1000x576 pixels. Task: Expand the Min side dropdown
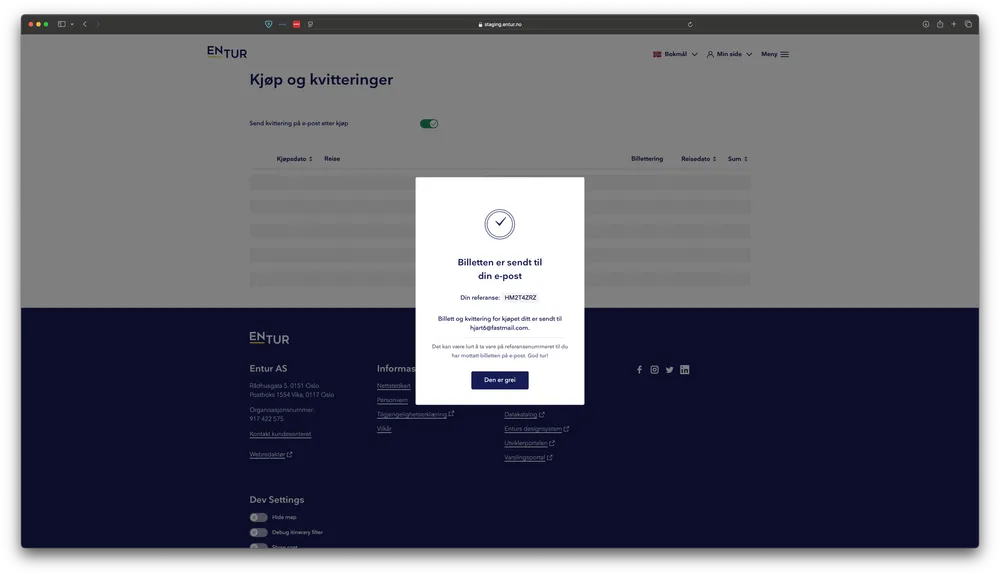pos(729,54)
